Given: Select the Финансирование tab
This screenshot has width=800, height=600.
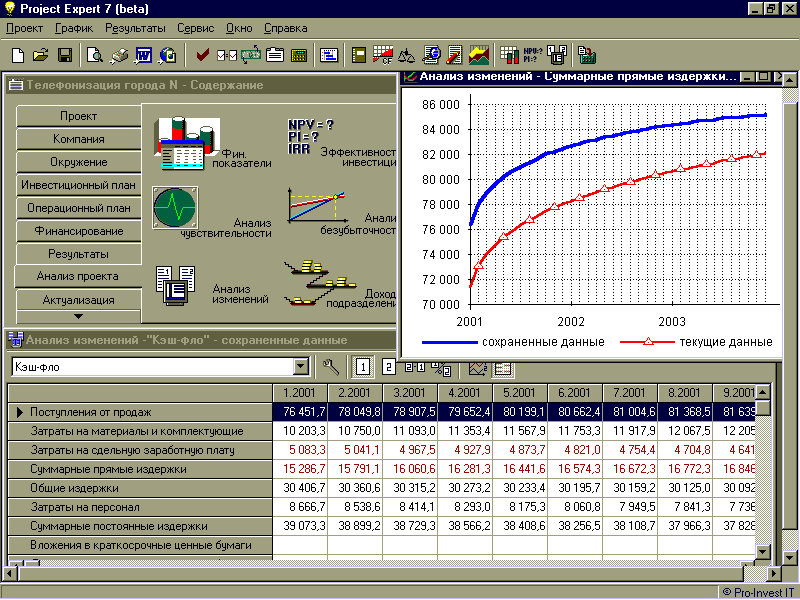Looking at the screenshot, I should 79,231.
